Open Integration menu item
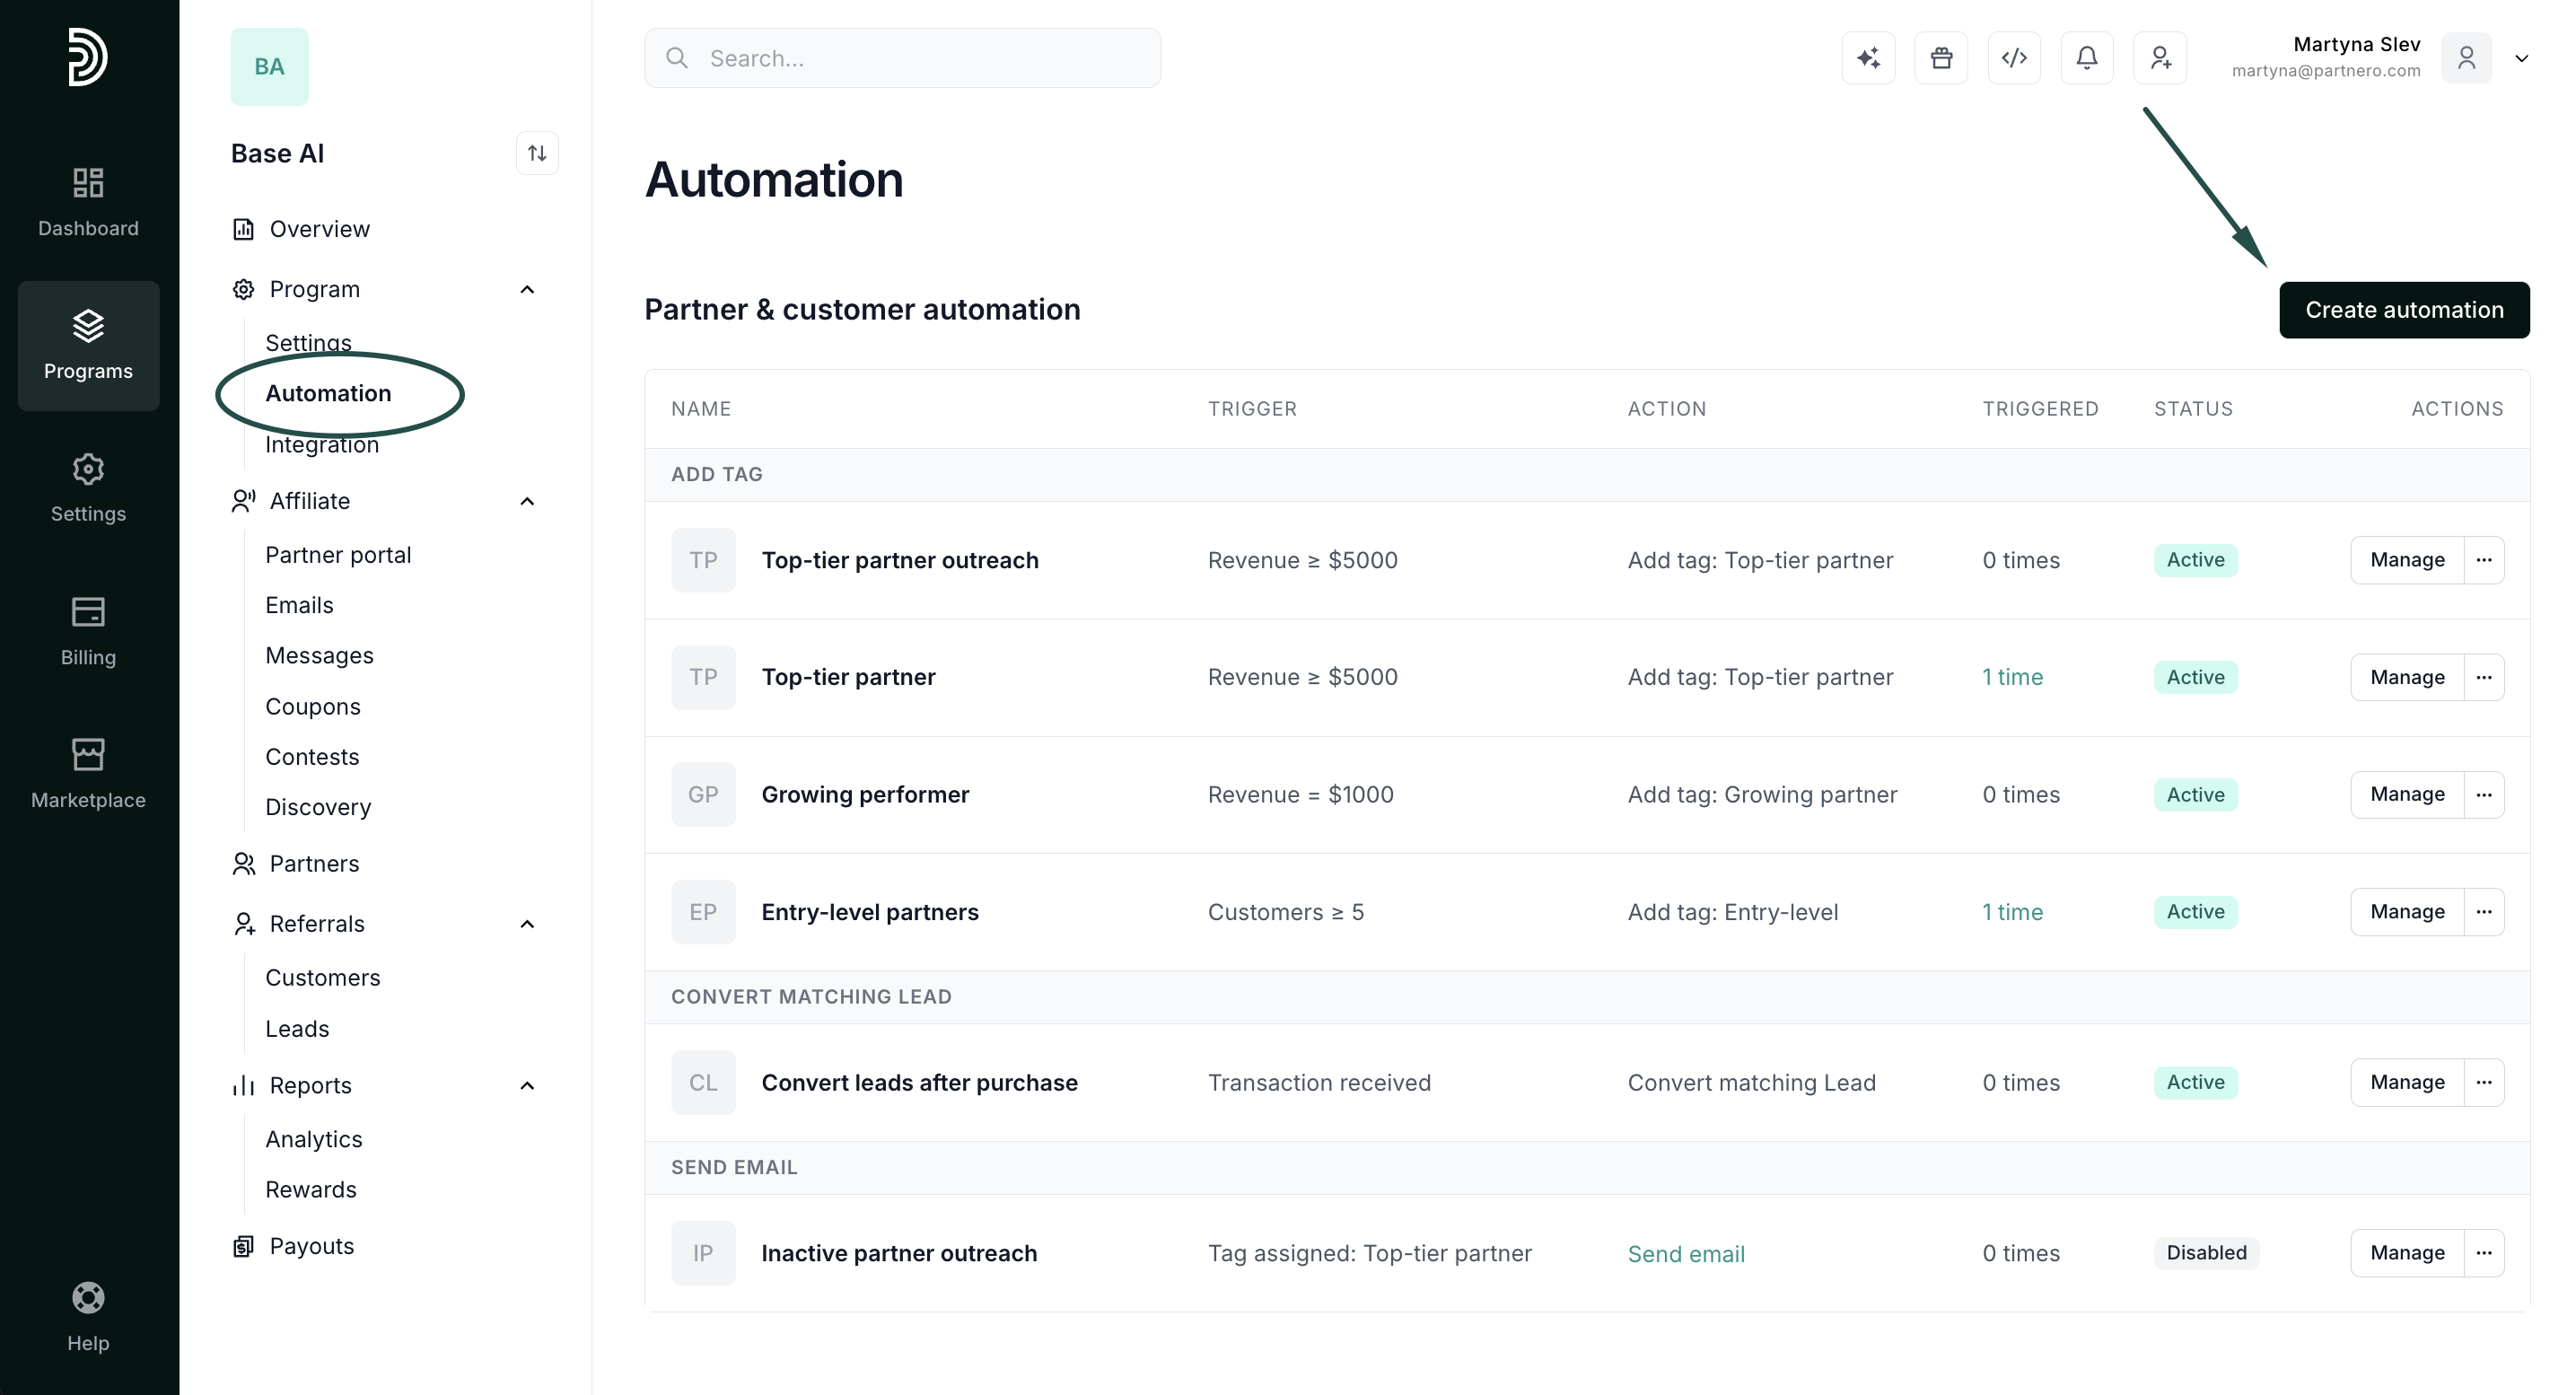This screenshot has width=2576, height=1395. click(322, 446)
